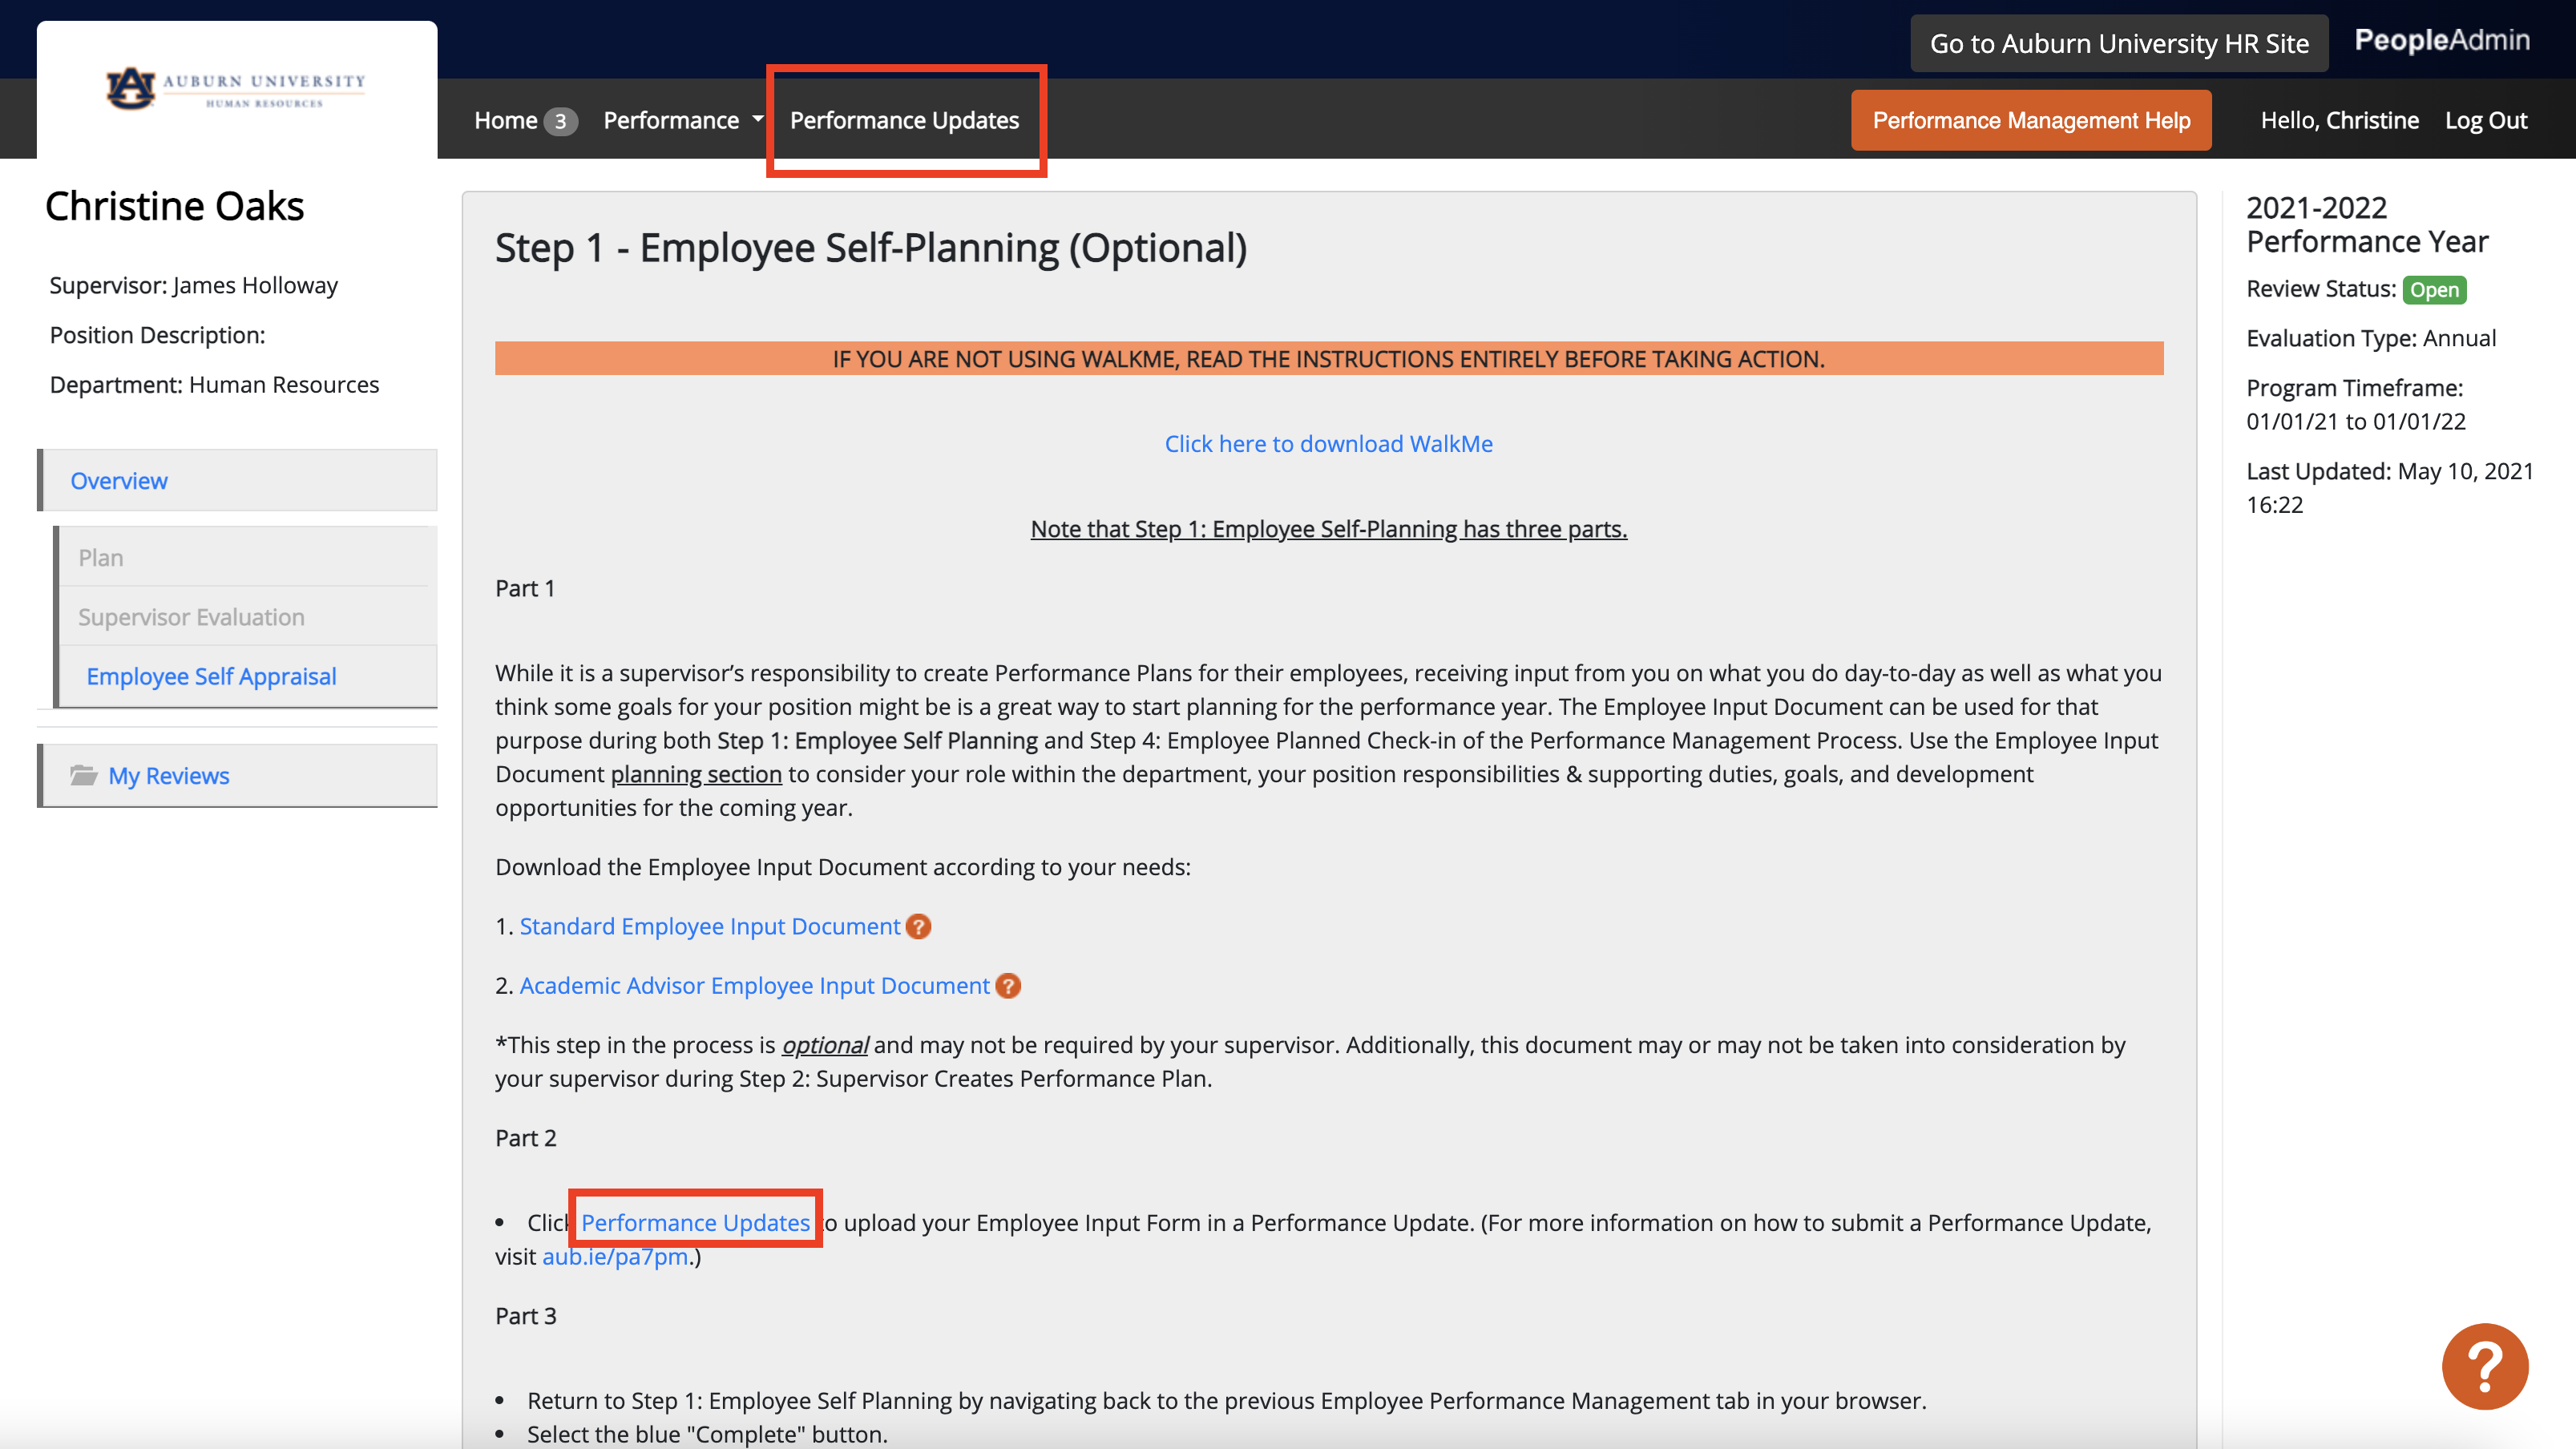This screenshot has height=1449, width=2576.
Task: Click the orange WalkMe instructions banner
Action: pyautogui.click(x=1329, y=358)
